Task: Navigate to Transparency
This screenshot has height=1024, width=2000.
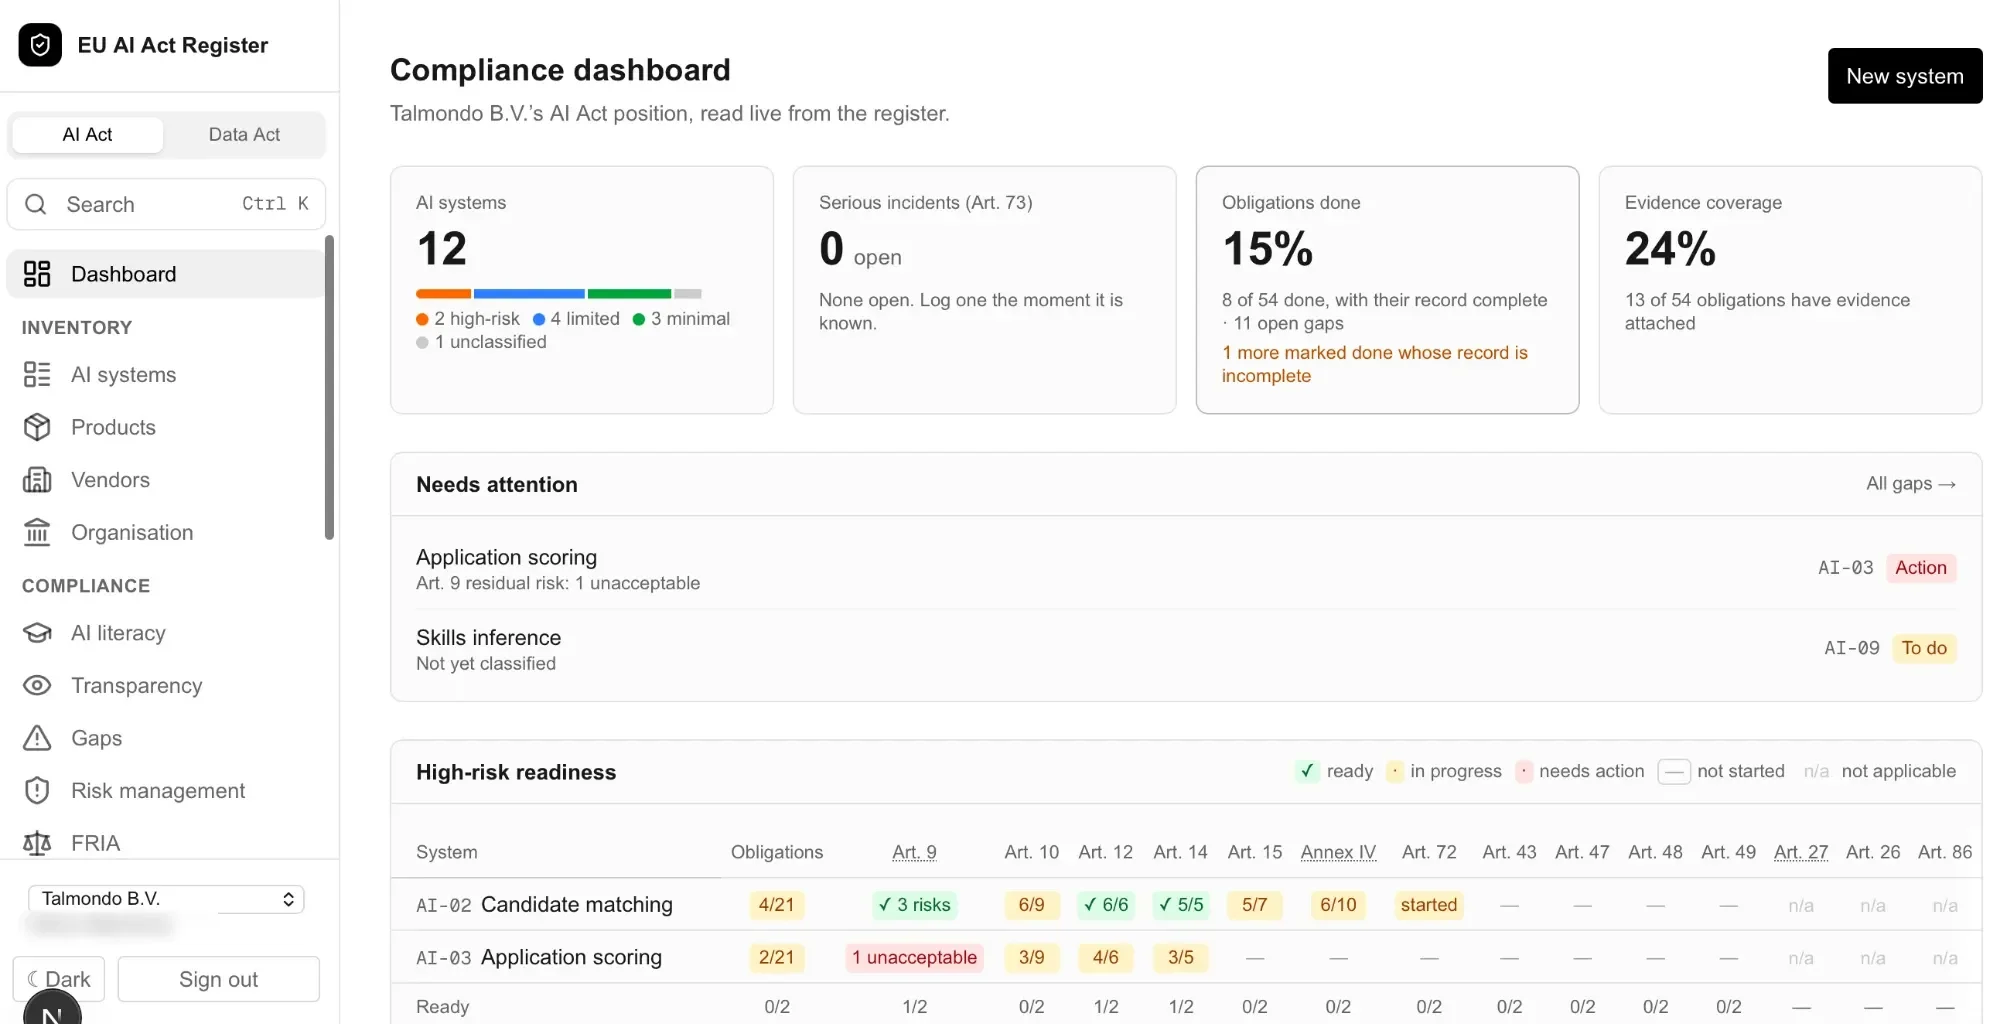Action: click(x=166, y=686)
